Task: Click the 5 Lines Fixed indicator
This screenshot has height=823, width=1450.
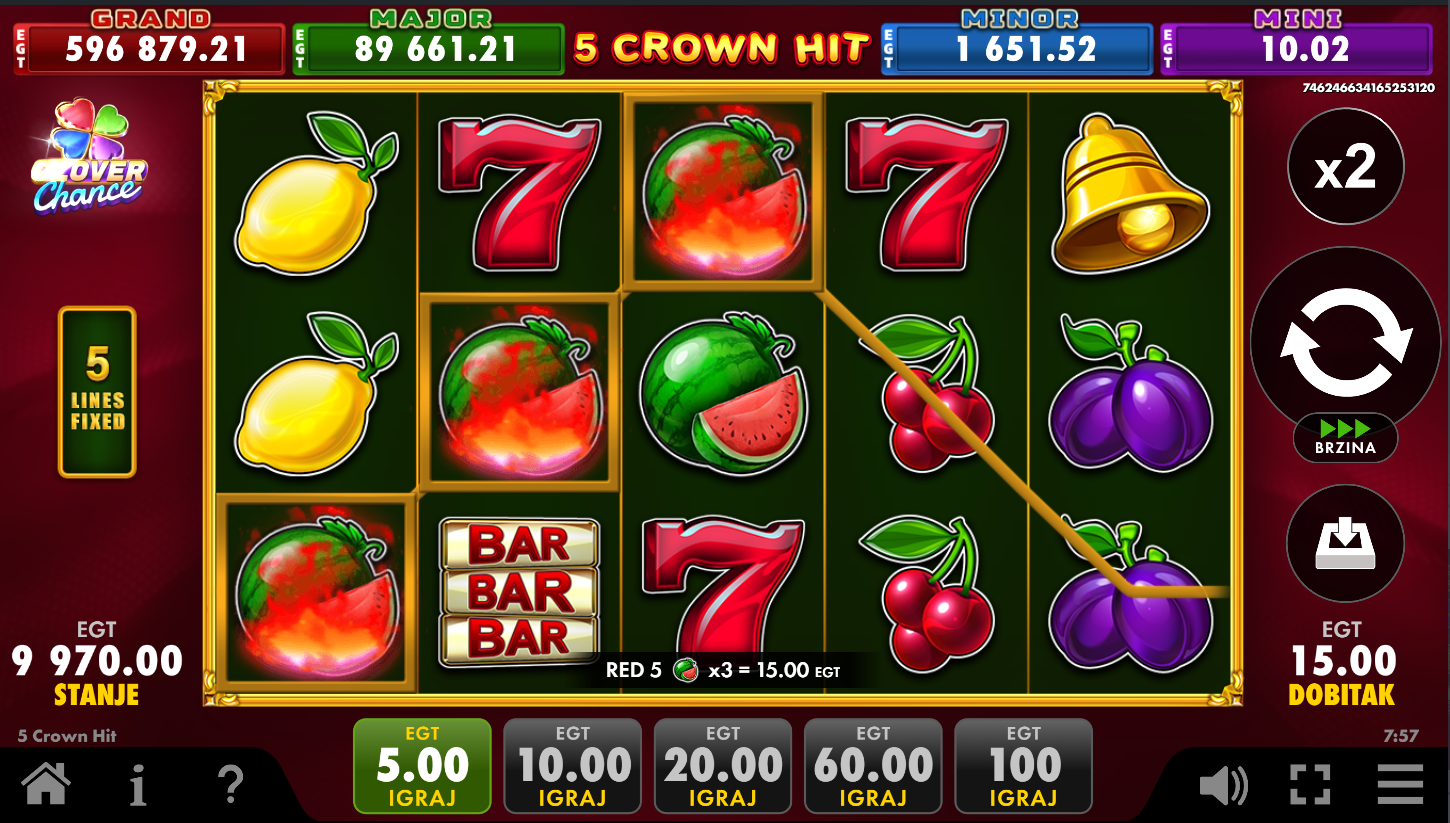Action: (x=97, y=392)
